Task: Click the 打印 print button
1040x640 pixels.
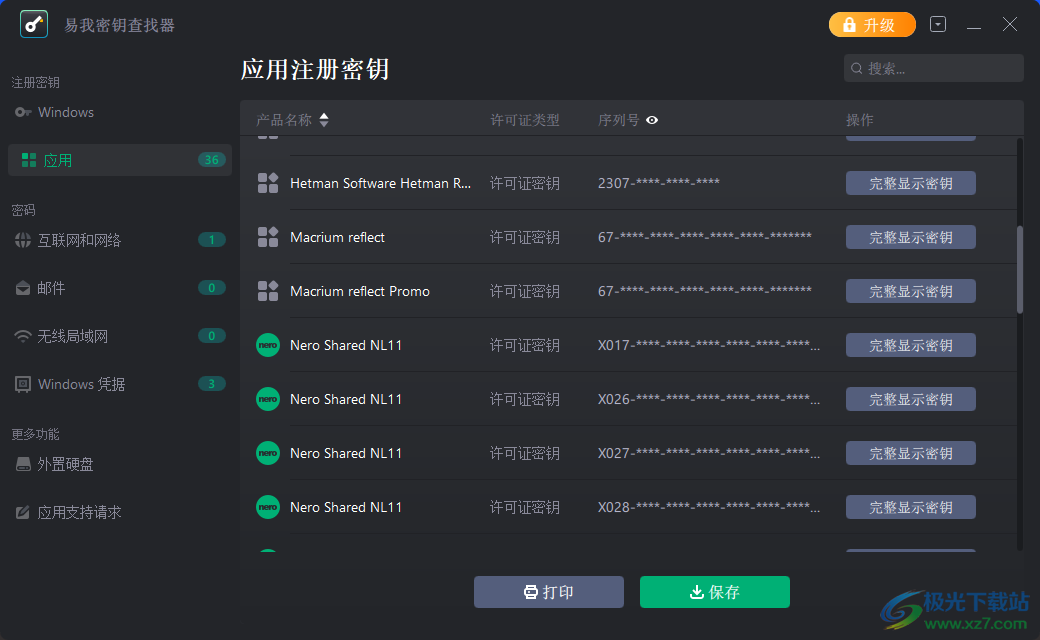Action: [549, 592]
